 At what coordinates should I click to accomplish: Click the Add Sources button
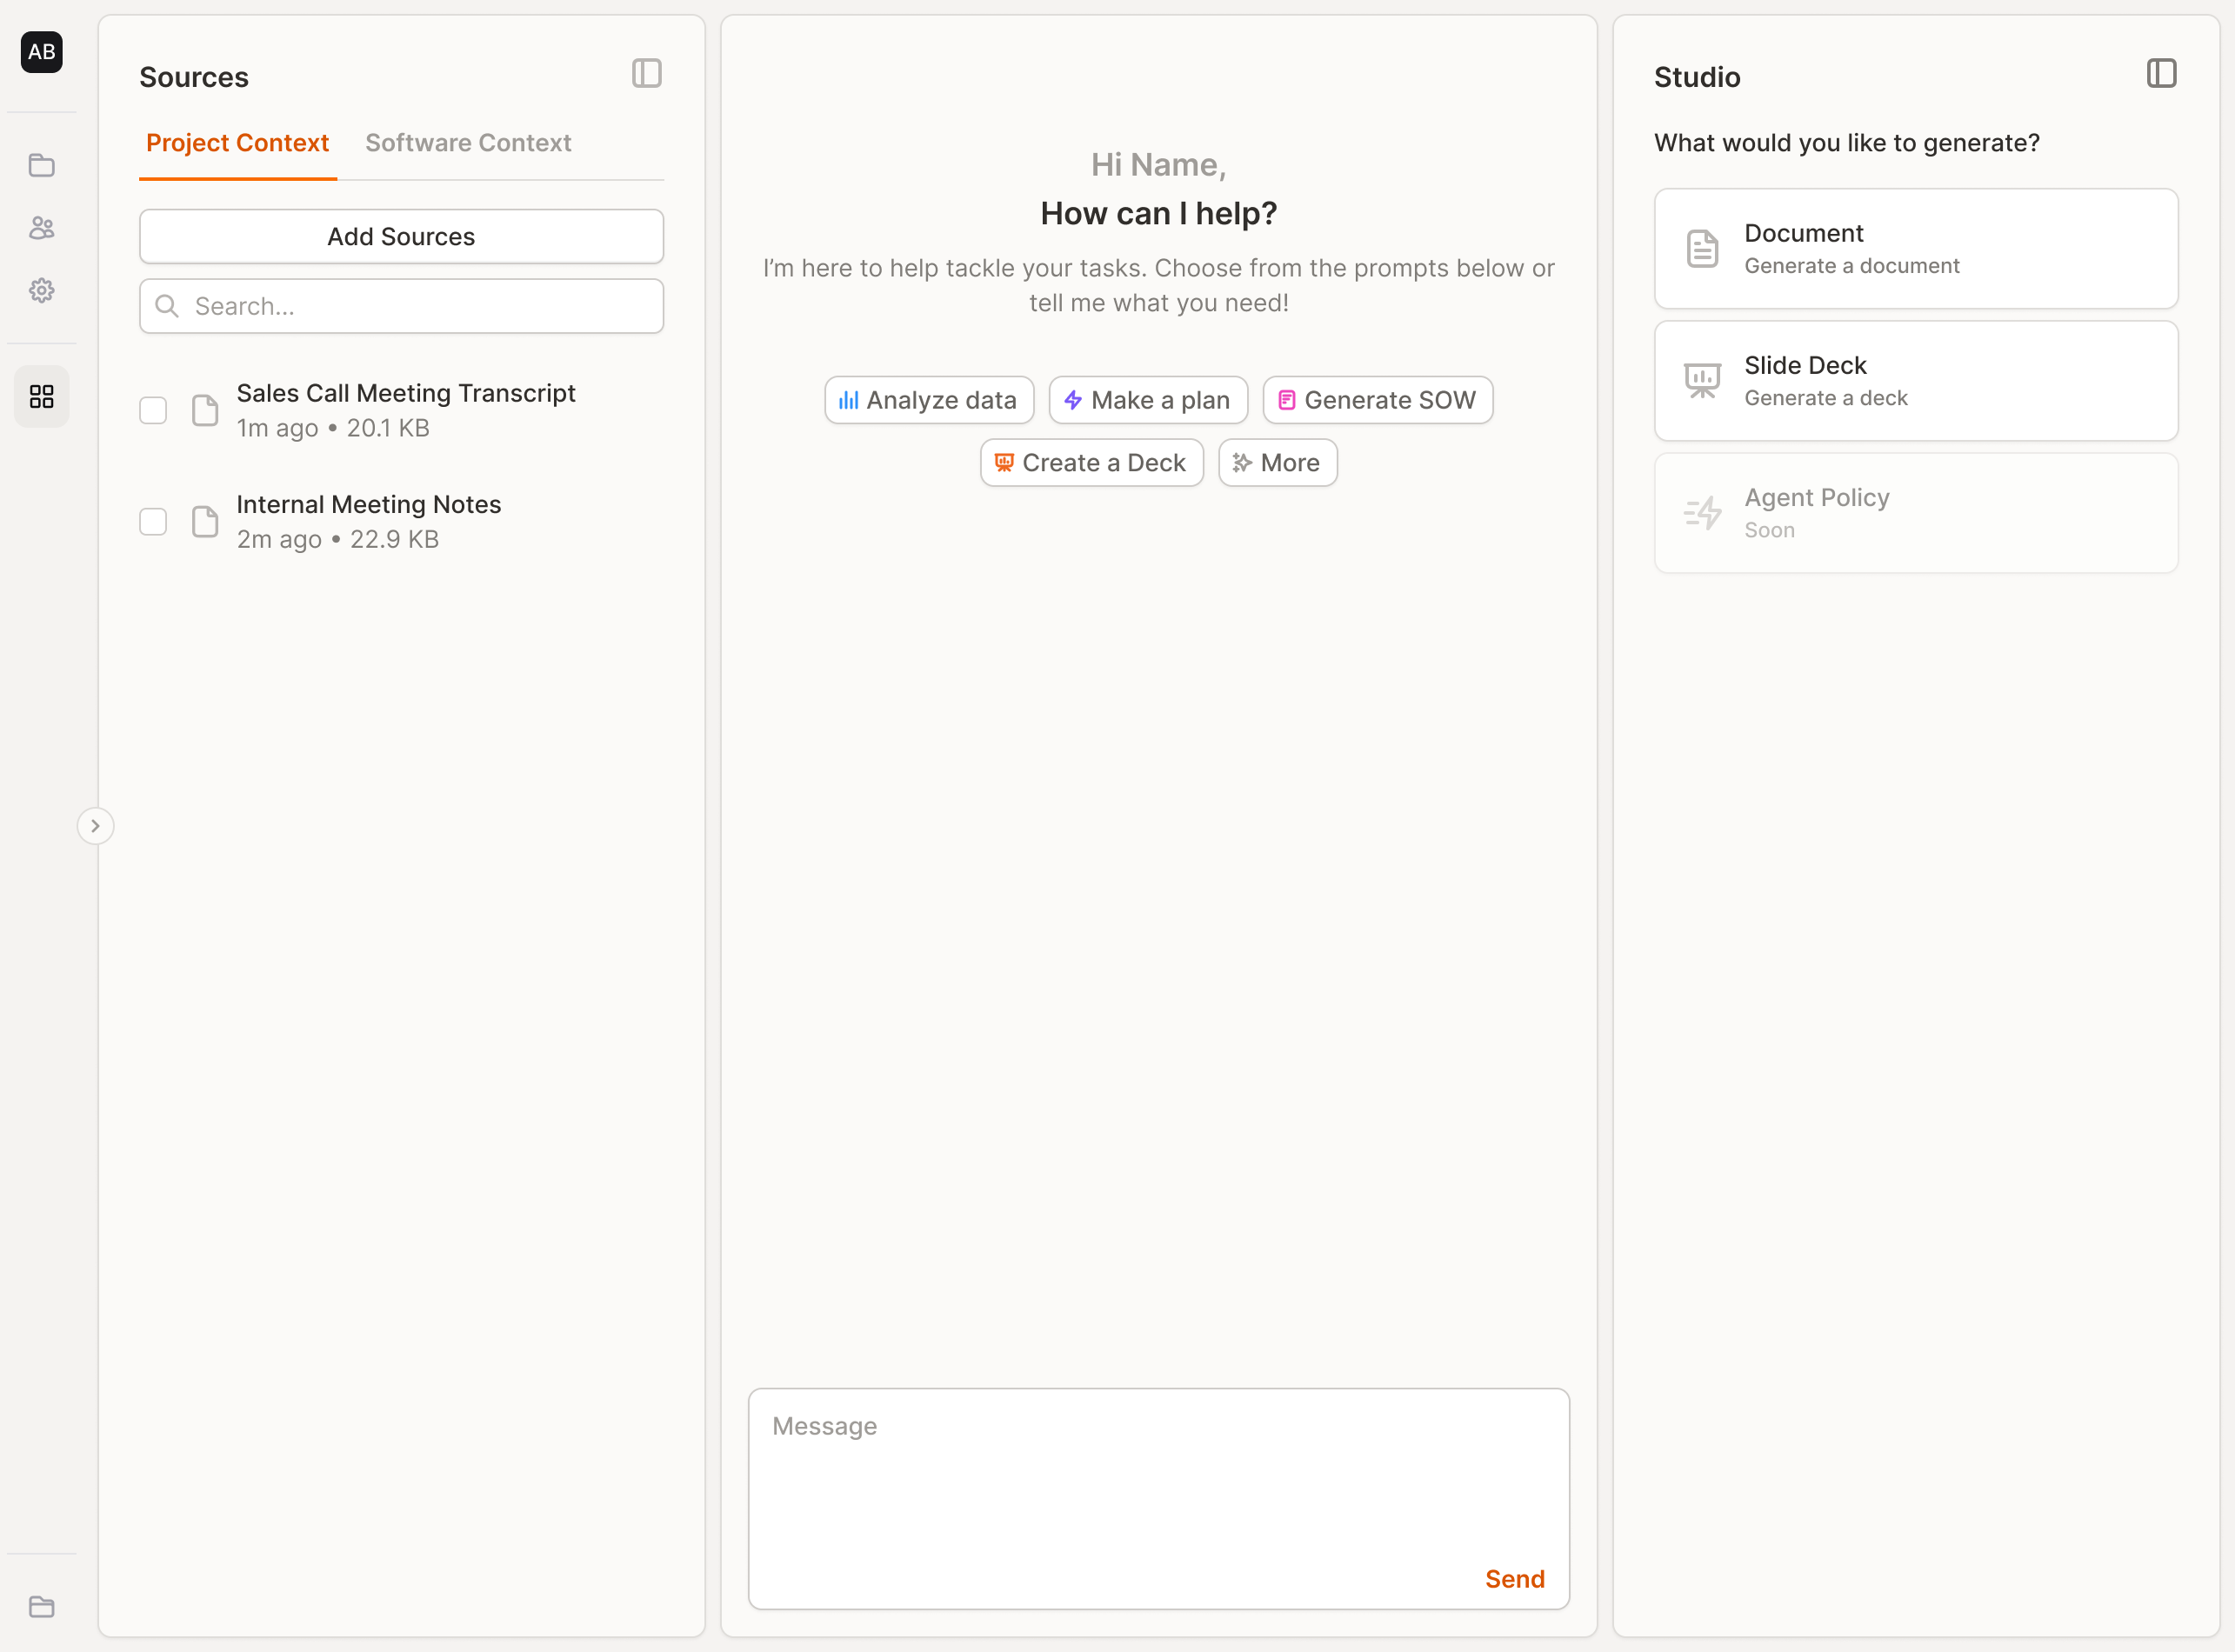[x=401, y=237]
